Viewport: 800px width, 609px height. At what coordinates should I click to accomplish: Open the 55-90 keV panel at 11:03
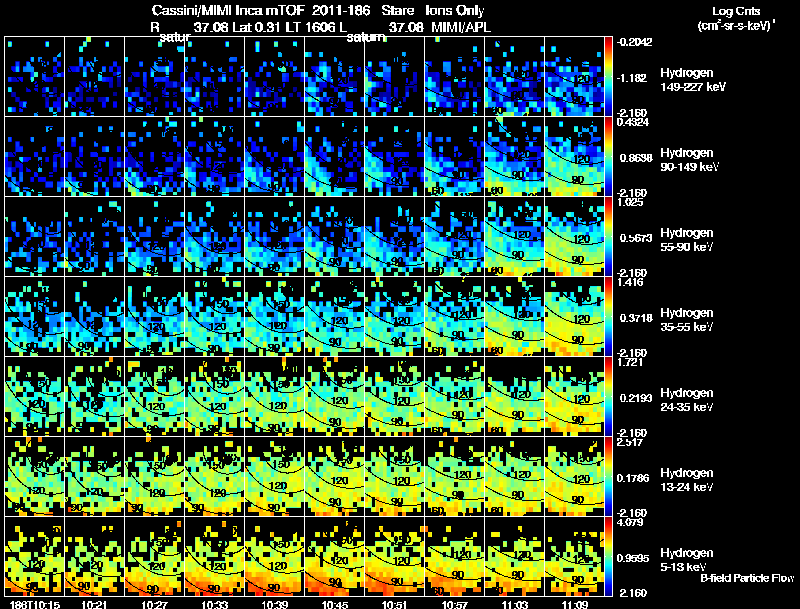click(x=514, y=236)
